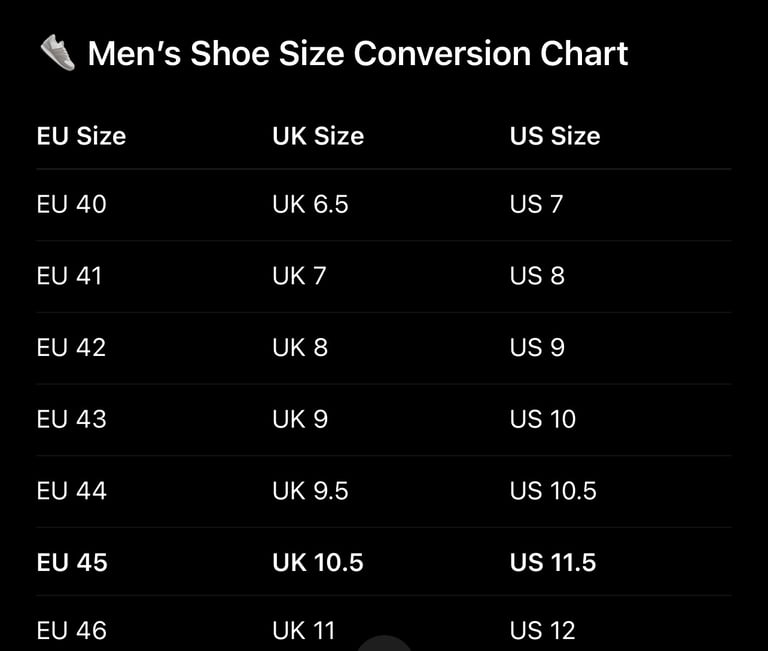Image resolution: width=768 pixels, height=651 pixels.
Task: Click the US 10 cell
Action: [x=543, y=419]
